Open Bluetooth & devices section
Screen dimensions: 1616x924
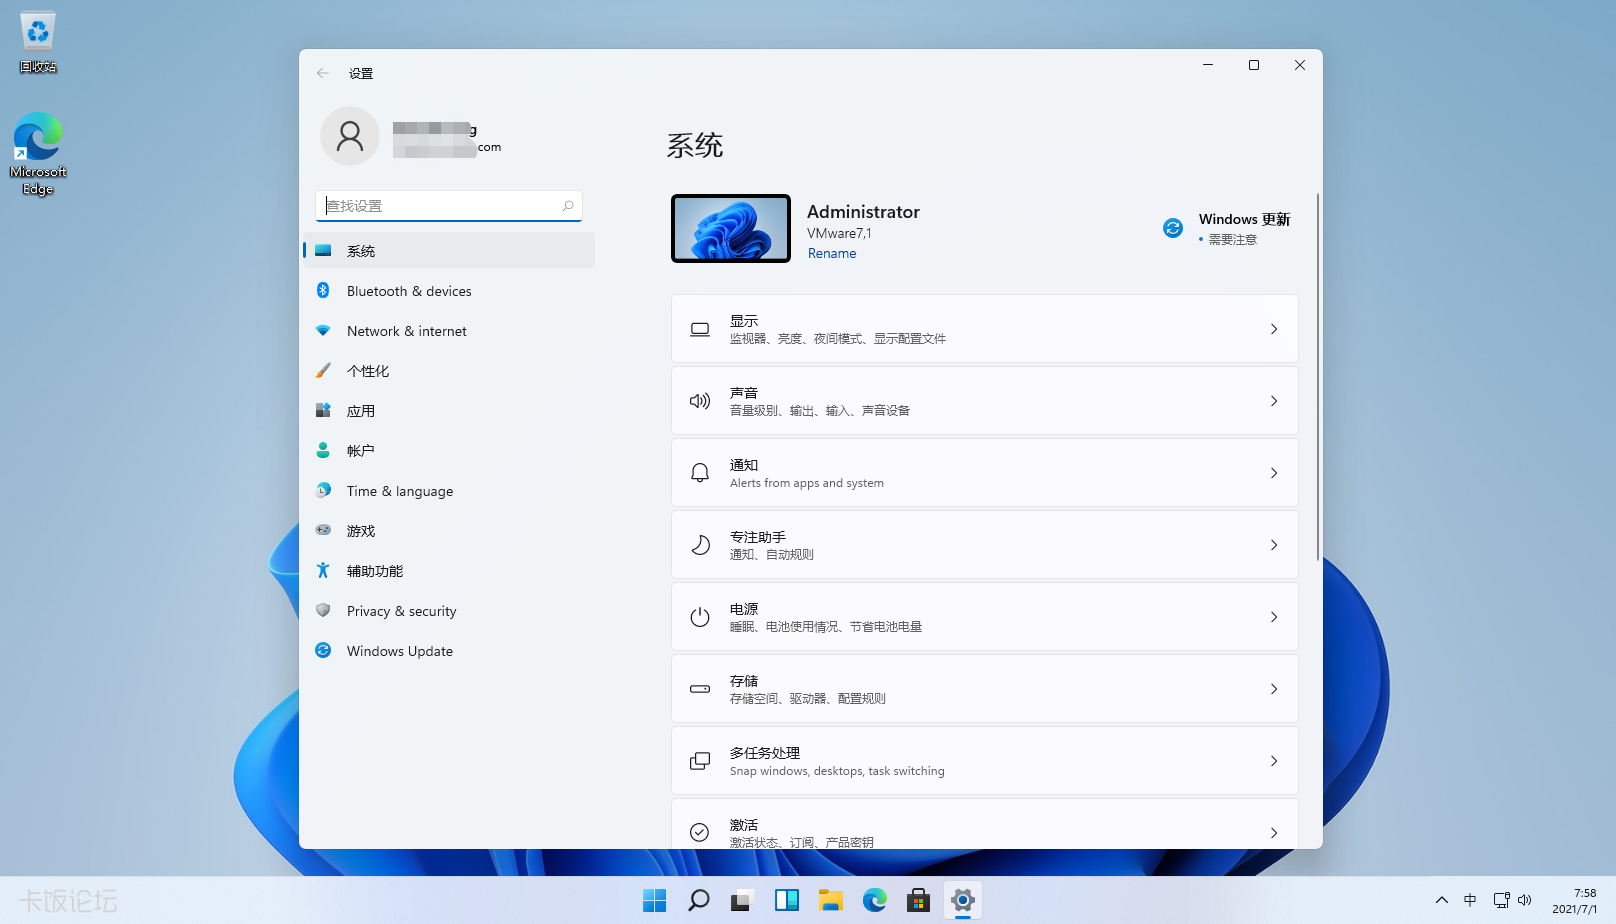coord(449,290)
